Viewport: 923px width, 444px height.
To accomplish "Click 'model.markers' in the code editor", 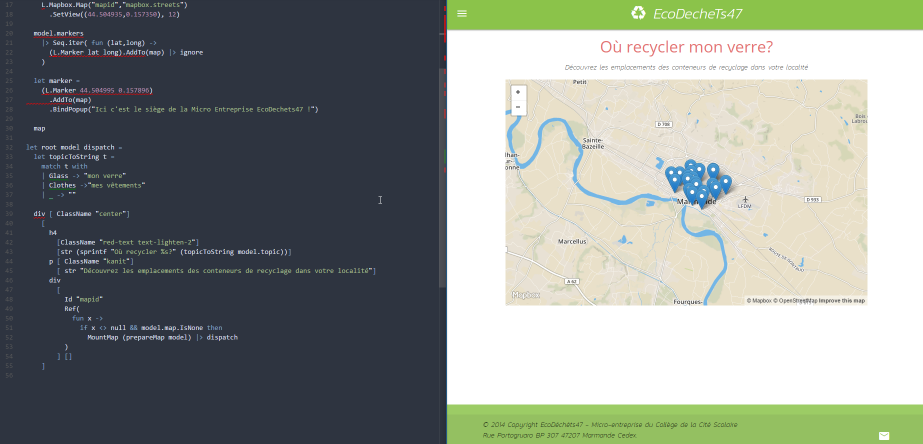I will pos(58,34).
